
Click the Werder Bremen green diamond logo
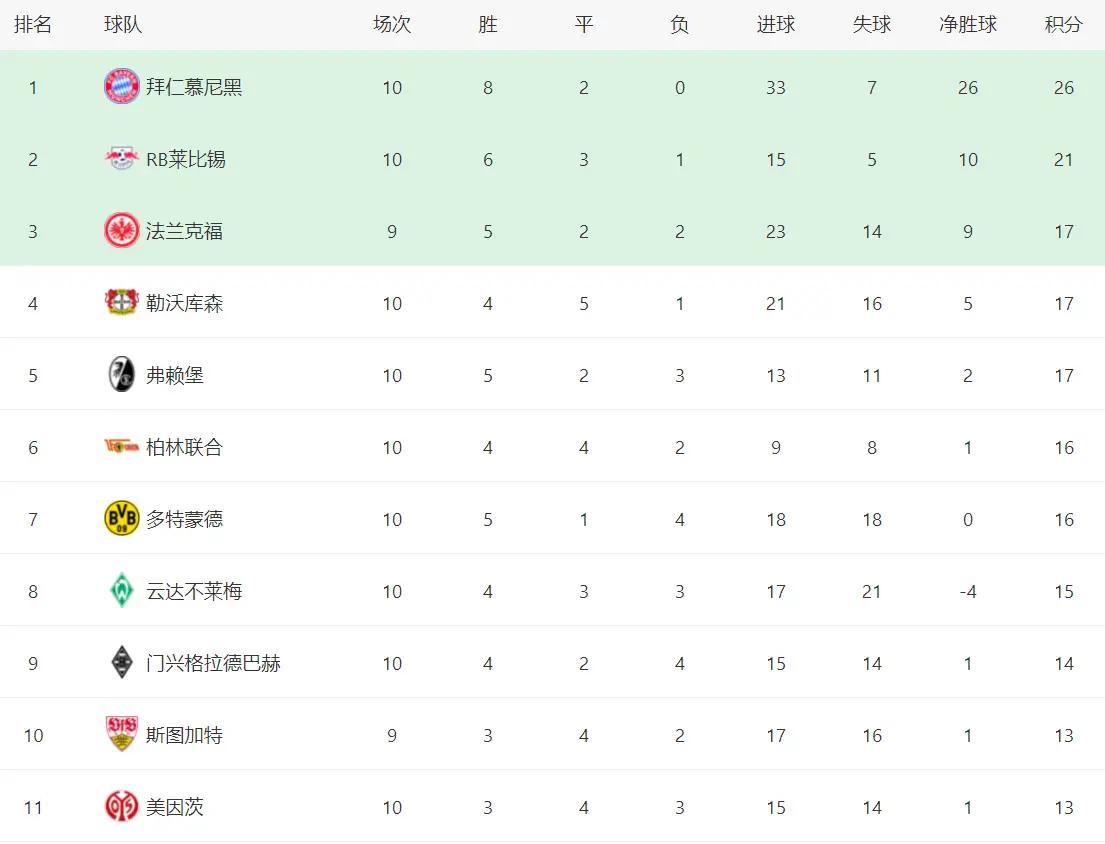click(x=121, y=590)
